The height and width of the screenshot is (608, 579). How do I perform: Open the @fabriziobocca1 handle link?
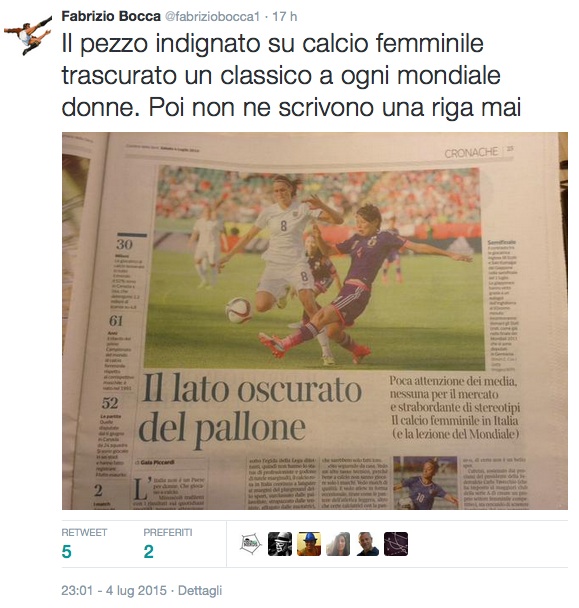213,17
